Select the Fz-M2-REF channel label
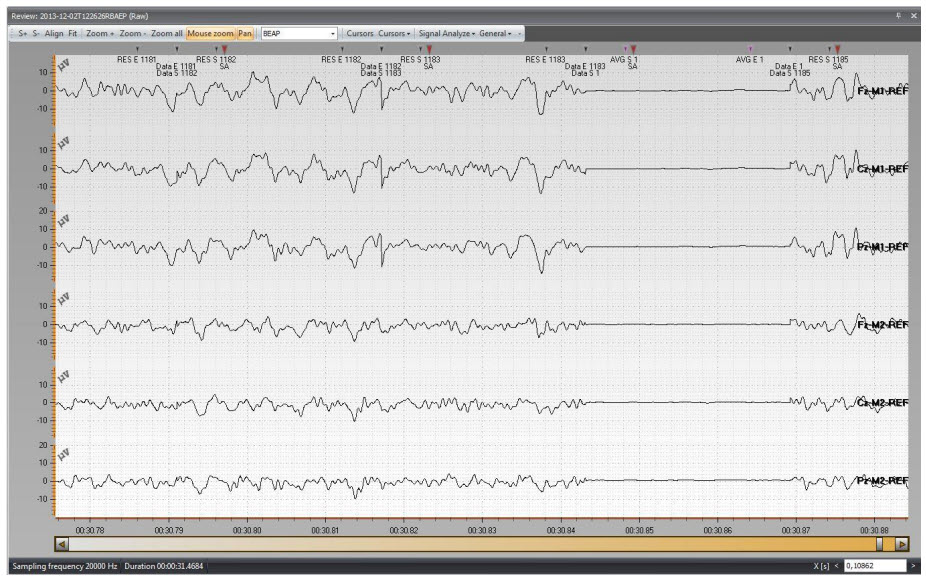The image size is (926, 581). tap(882, 325)
